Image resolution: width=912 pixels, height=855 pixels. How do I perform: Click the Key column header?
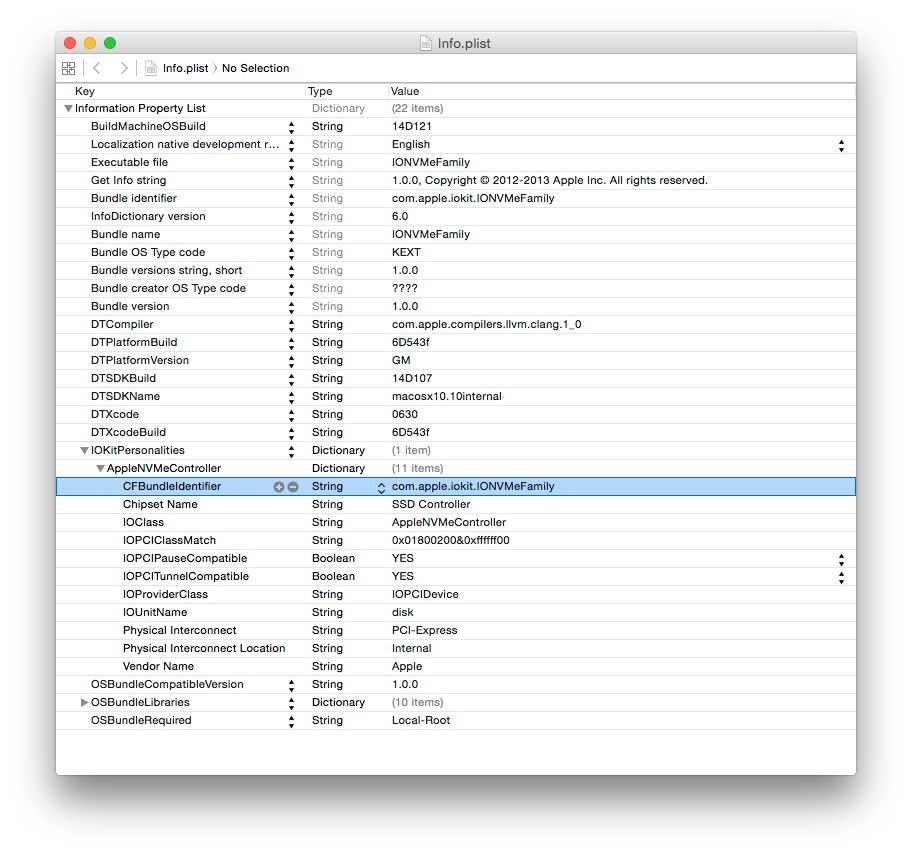tap(85, 91)
